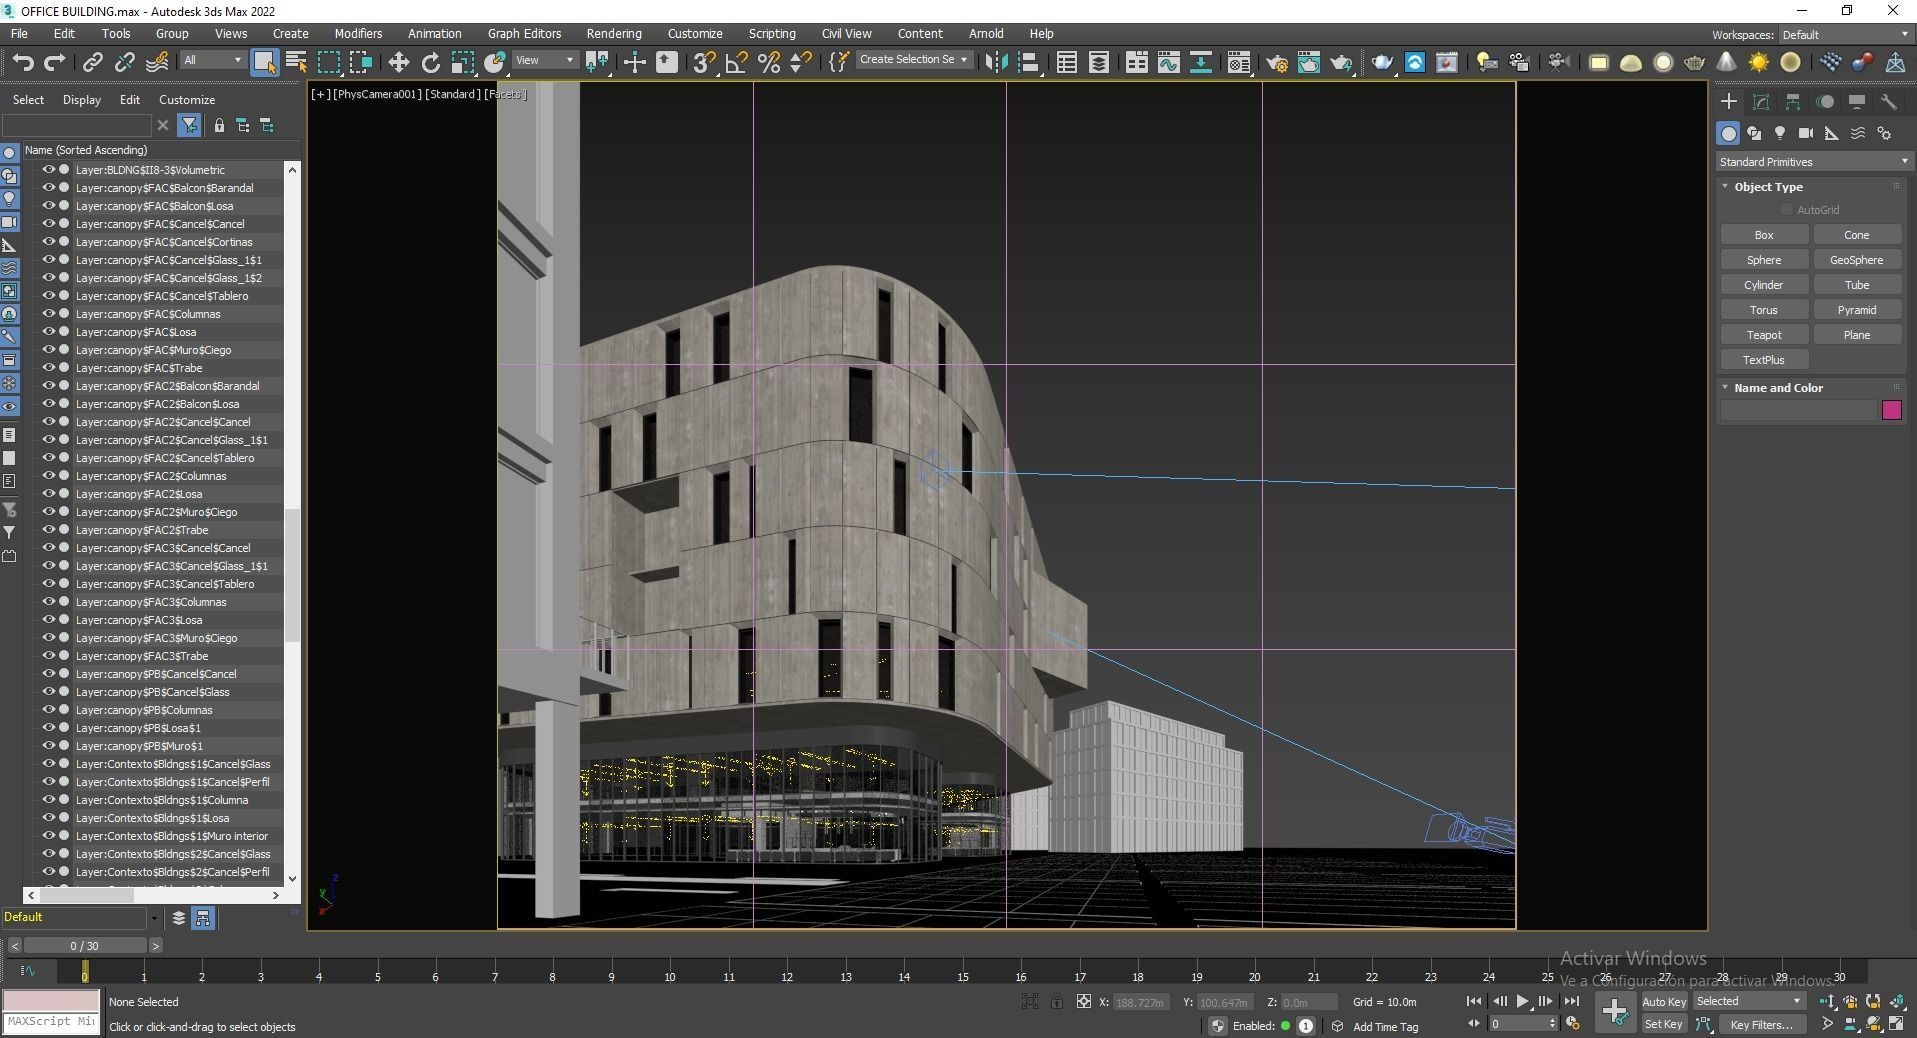Collapse the Object Type rollout
This screenshot has width=1917, height=1038.
click(1768, 187)
